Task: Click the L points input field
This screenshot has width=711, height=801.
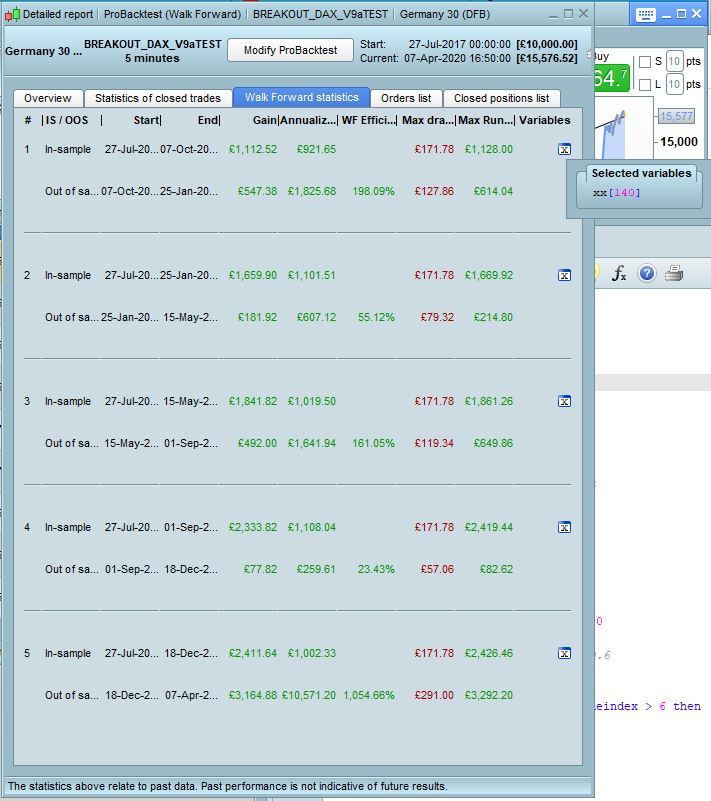Action: point(674,84)
